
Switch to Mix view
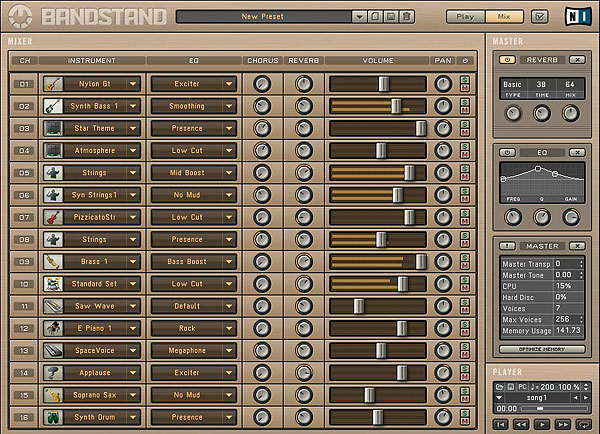click(504, 16)
